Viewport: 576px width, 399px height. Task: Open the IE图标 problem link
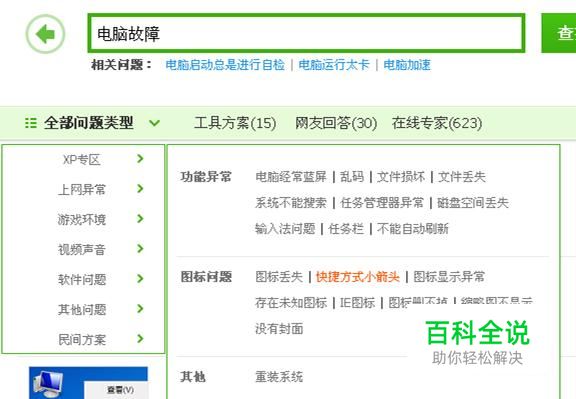[357, 303]
